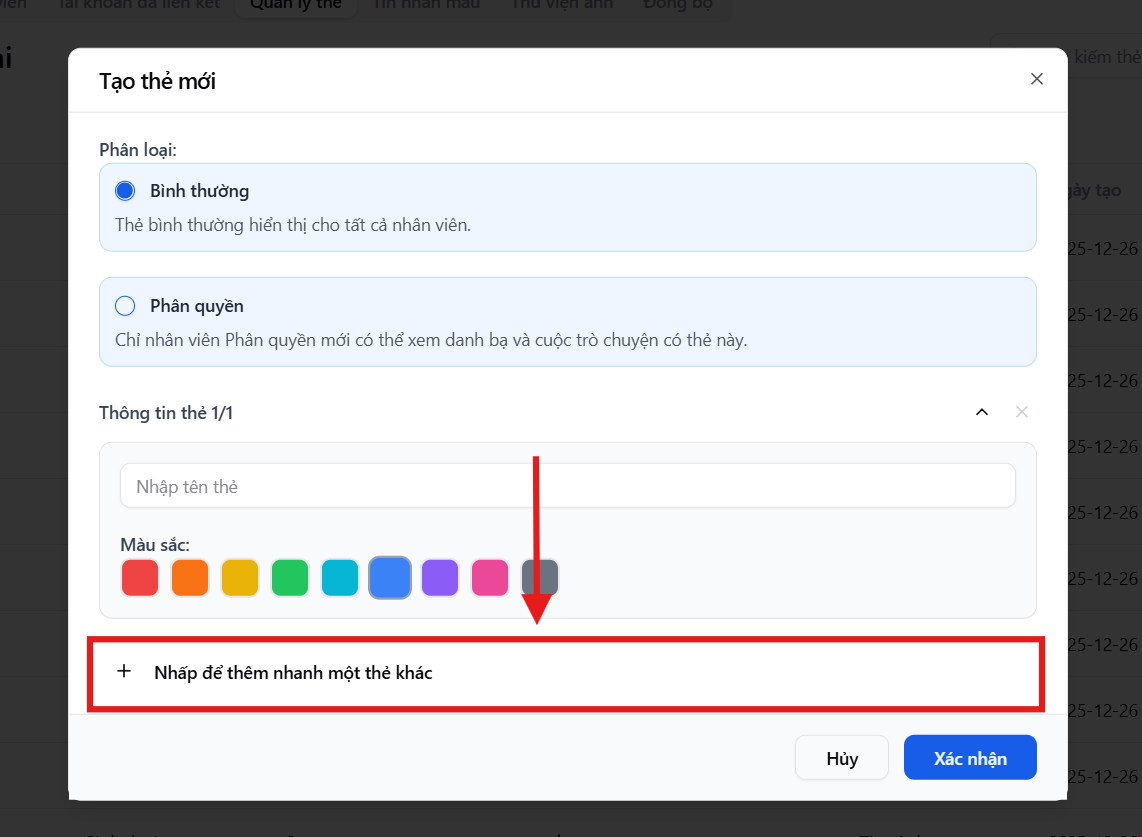Focus the Nhập tên thẻ input field
This screenshot has height=837, width=1142.
(x=567, y=486)
